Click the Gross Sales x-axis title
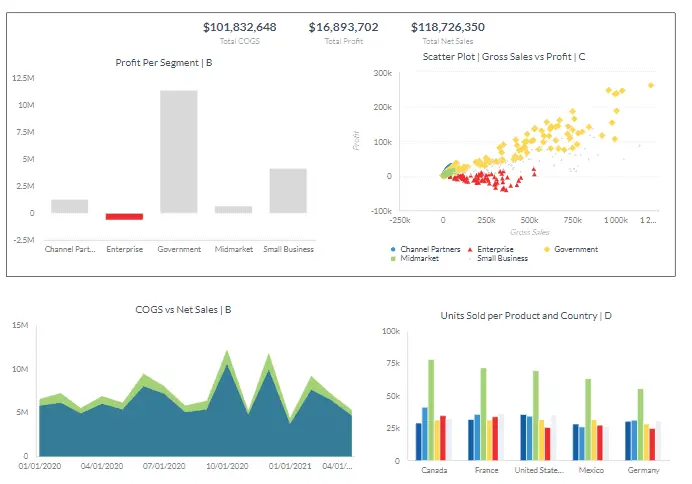692x484 pixels. (x=530, y=232)
